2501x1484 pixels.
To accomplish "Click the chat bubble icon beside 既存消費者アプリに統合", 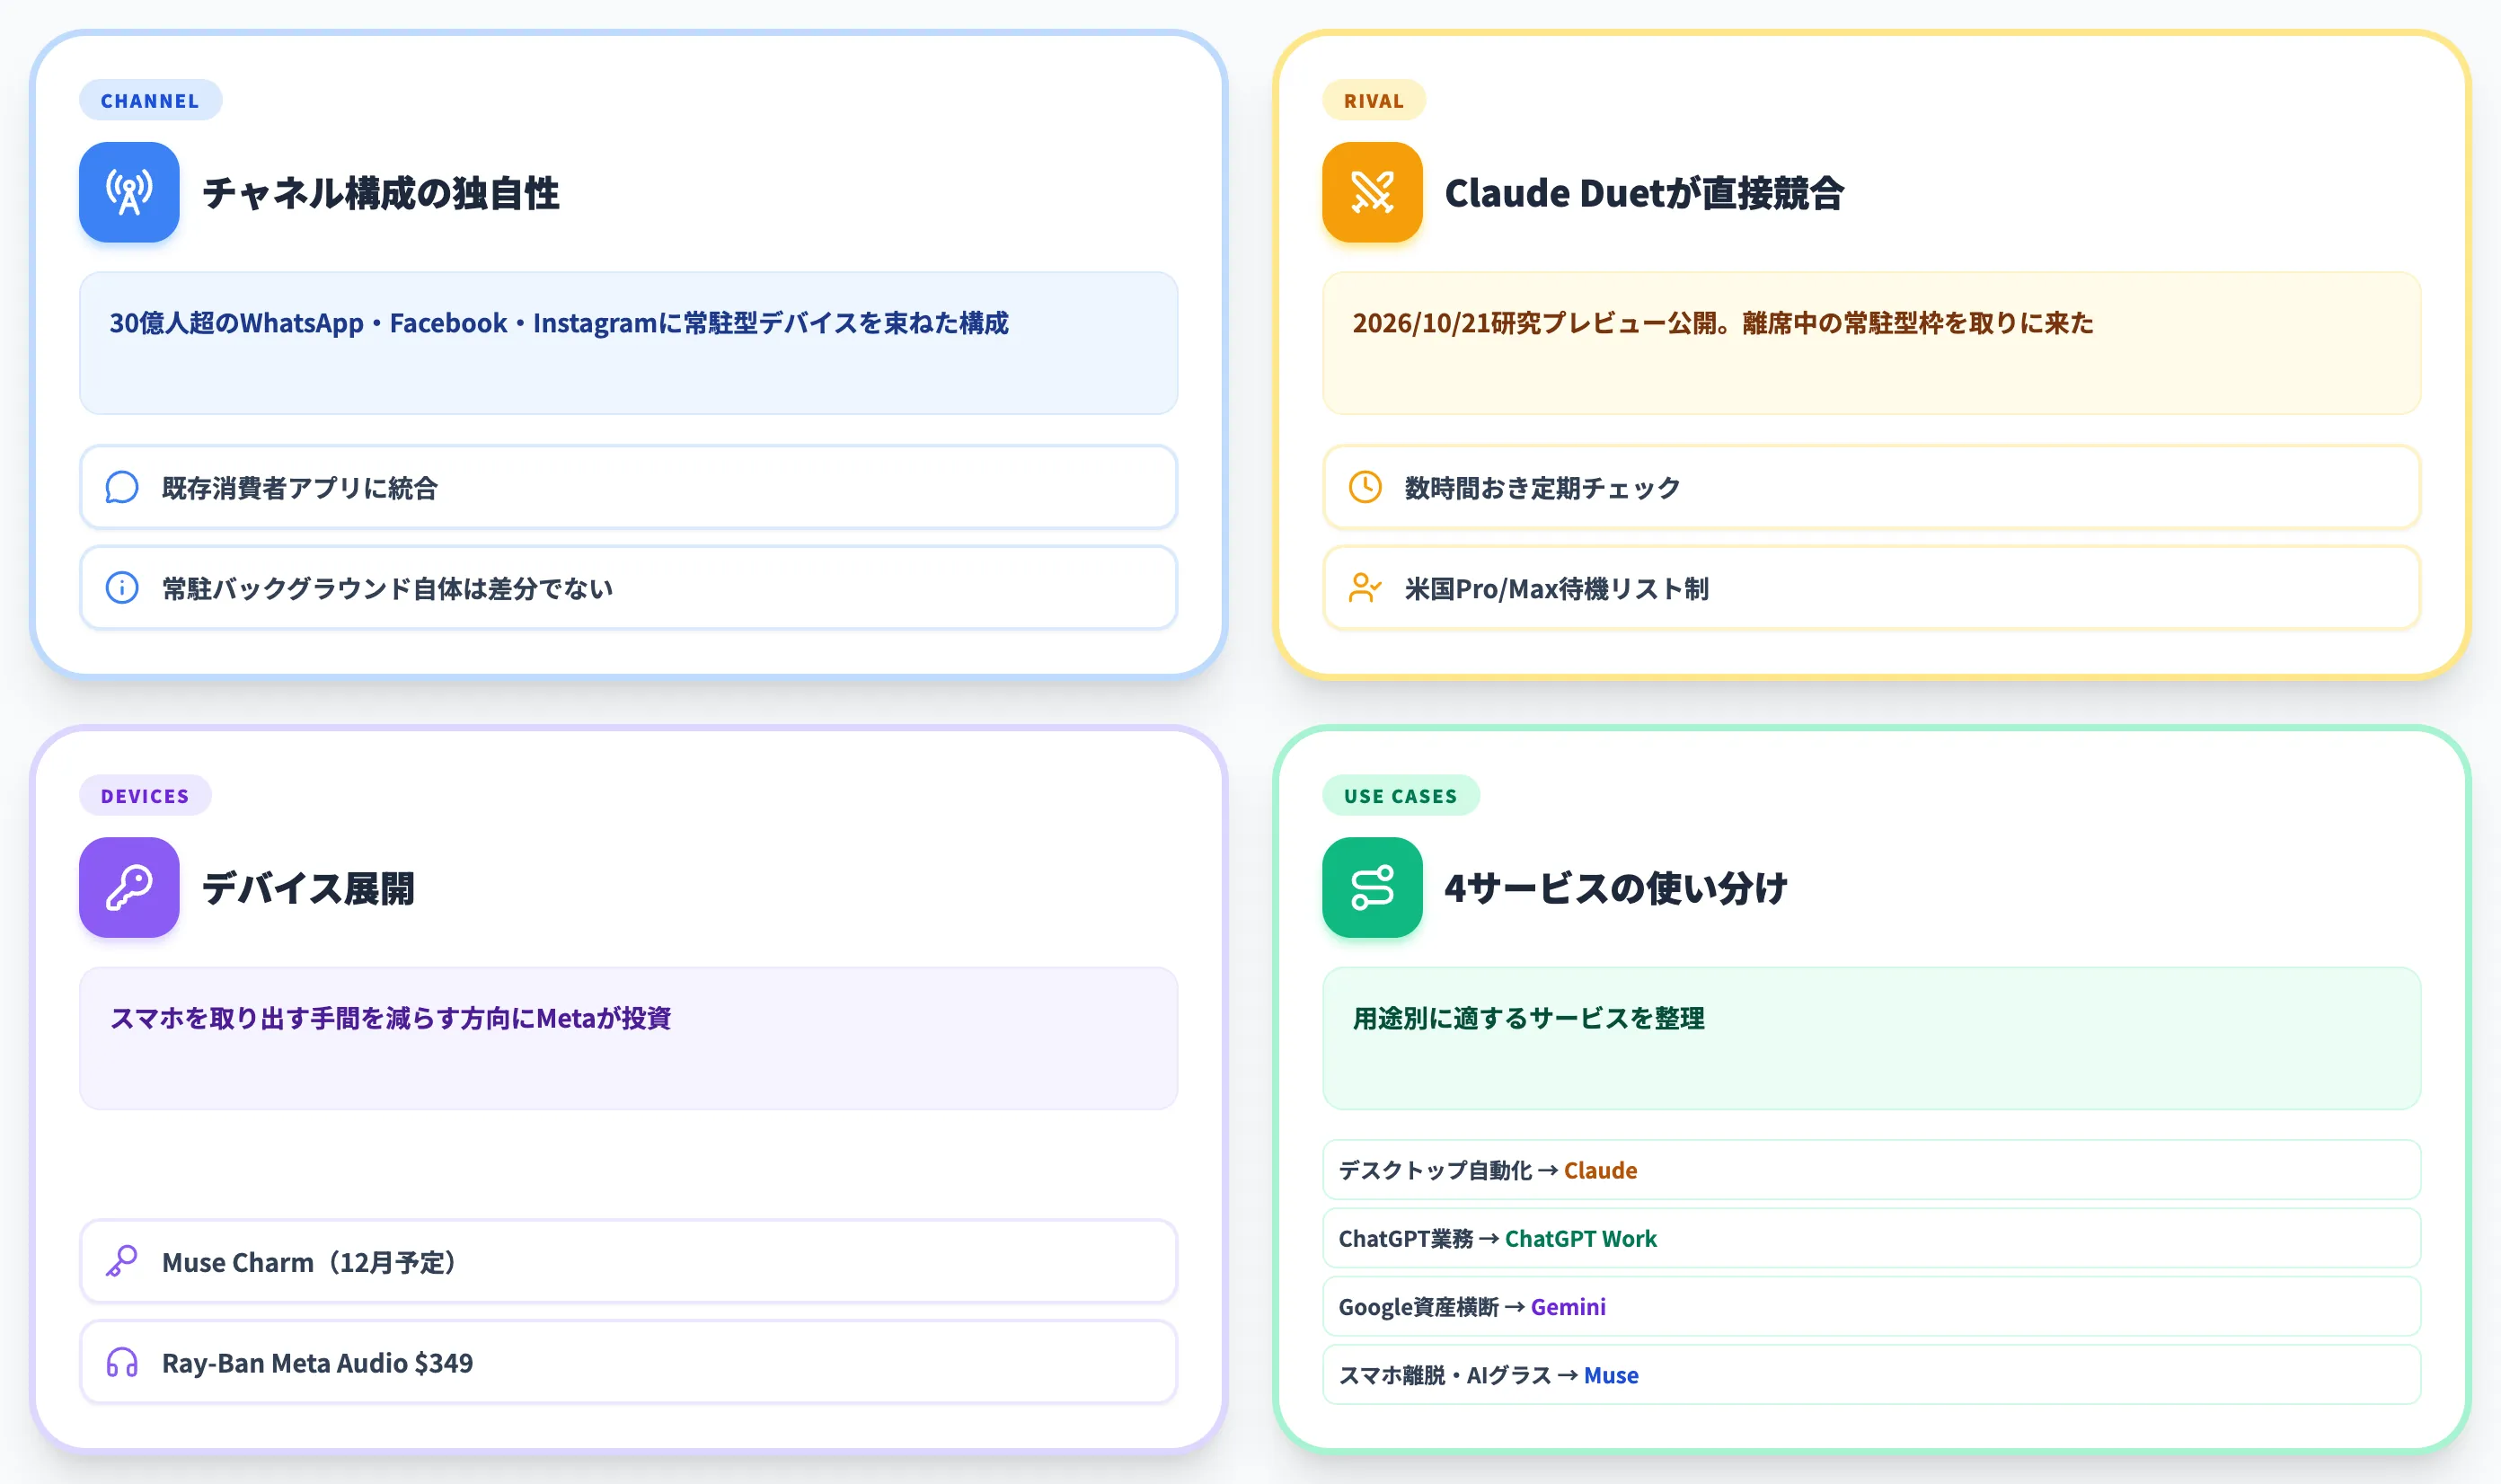I will [122, 487].
